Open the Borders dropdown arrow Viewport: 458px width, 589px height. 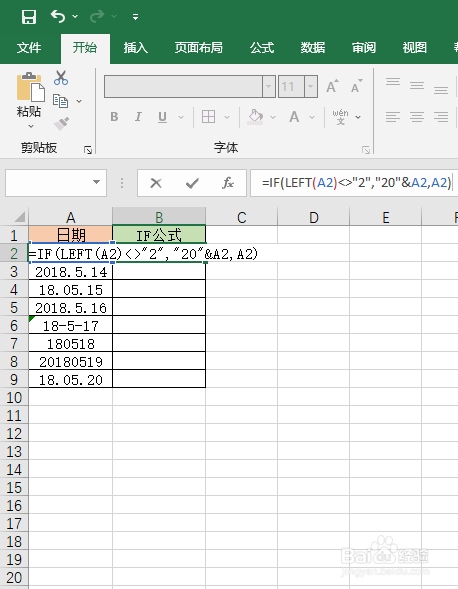(x=227, y=117)
